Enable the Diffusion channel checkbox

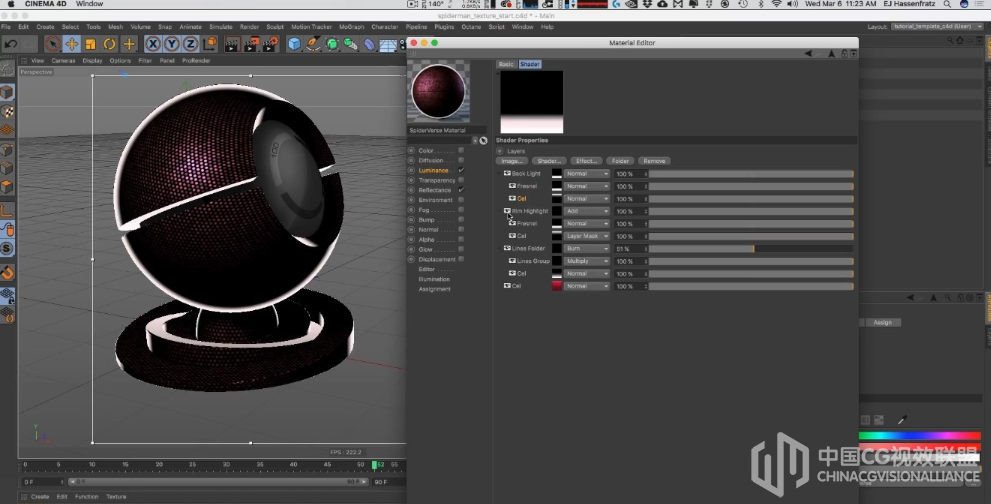click(x=461, y=160)
